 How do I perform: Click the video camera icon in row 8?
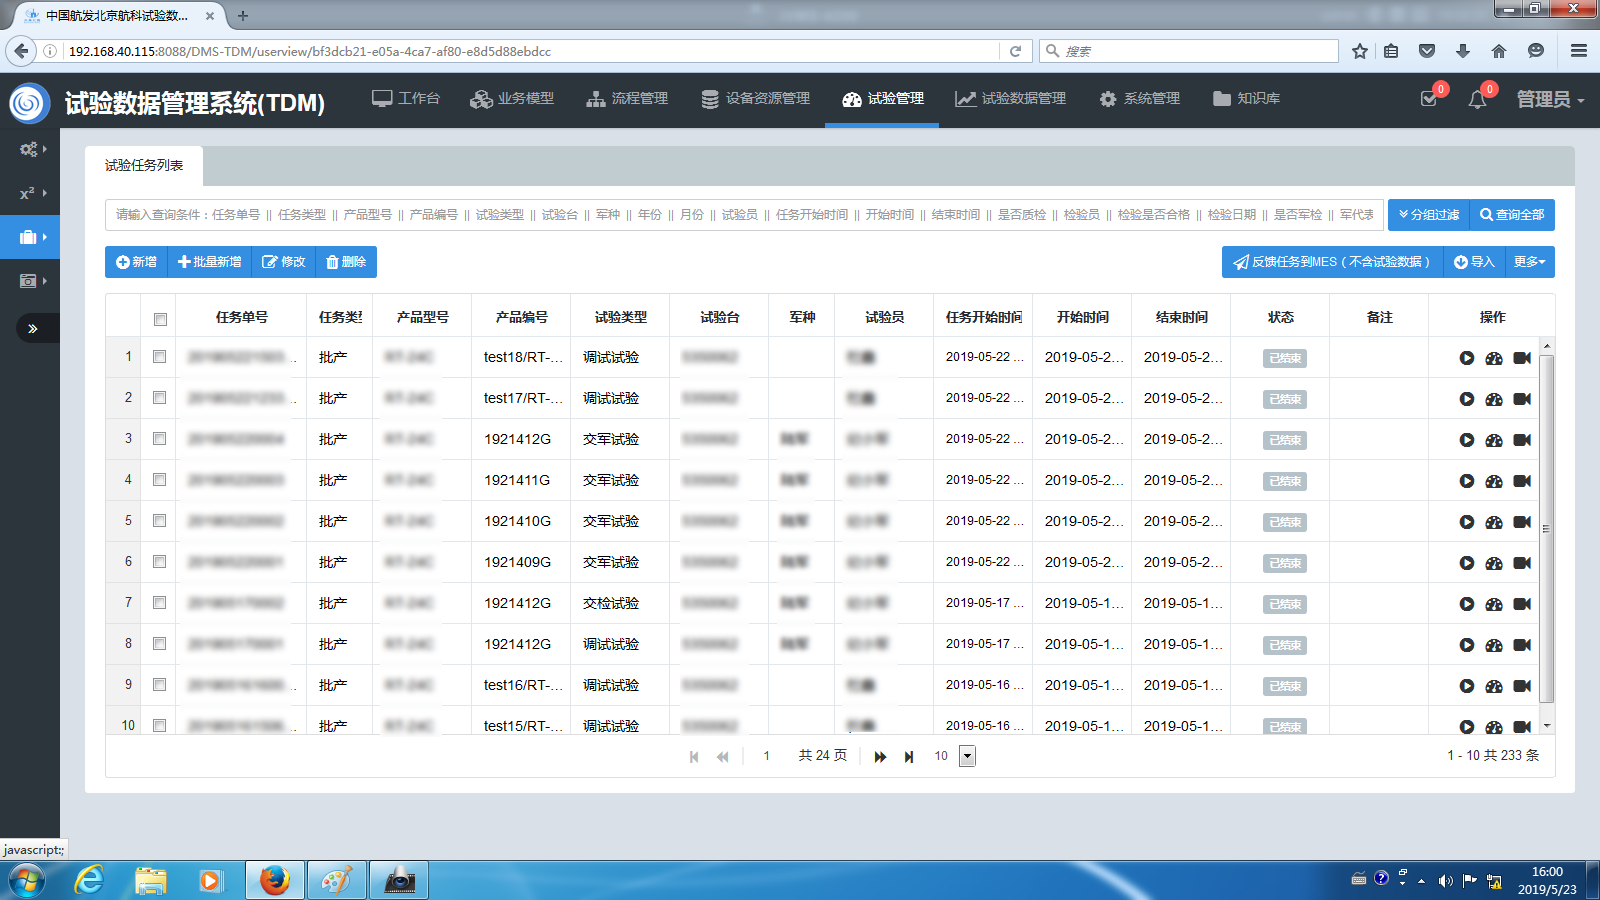pyautogui.click(x=1522, y=645)
